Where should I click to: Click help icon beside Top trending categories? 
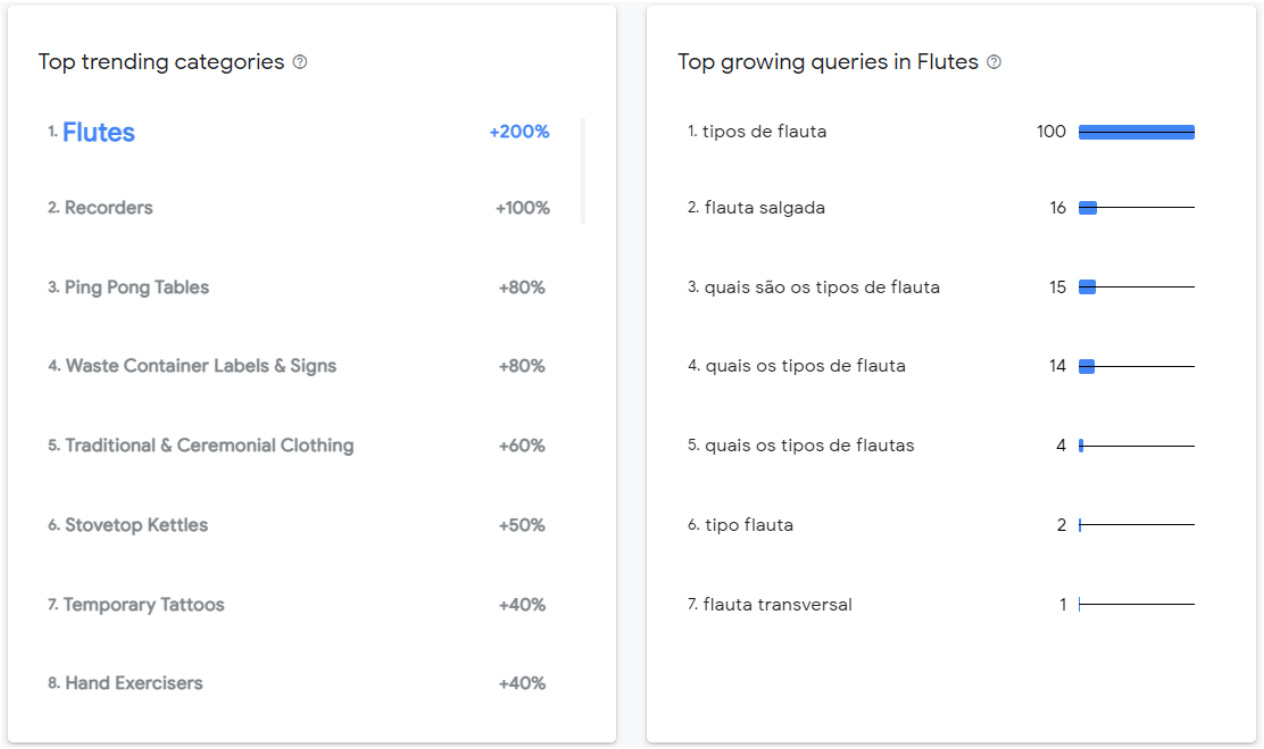pyautogui.click(x=300, y=62)
